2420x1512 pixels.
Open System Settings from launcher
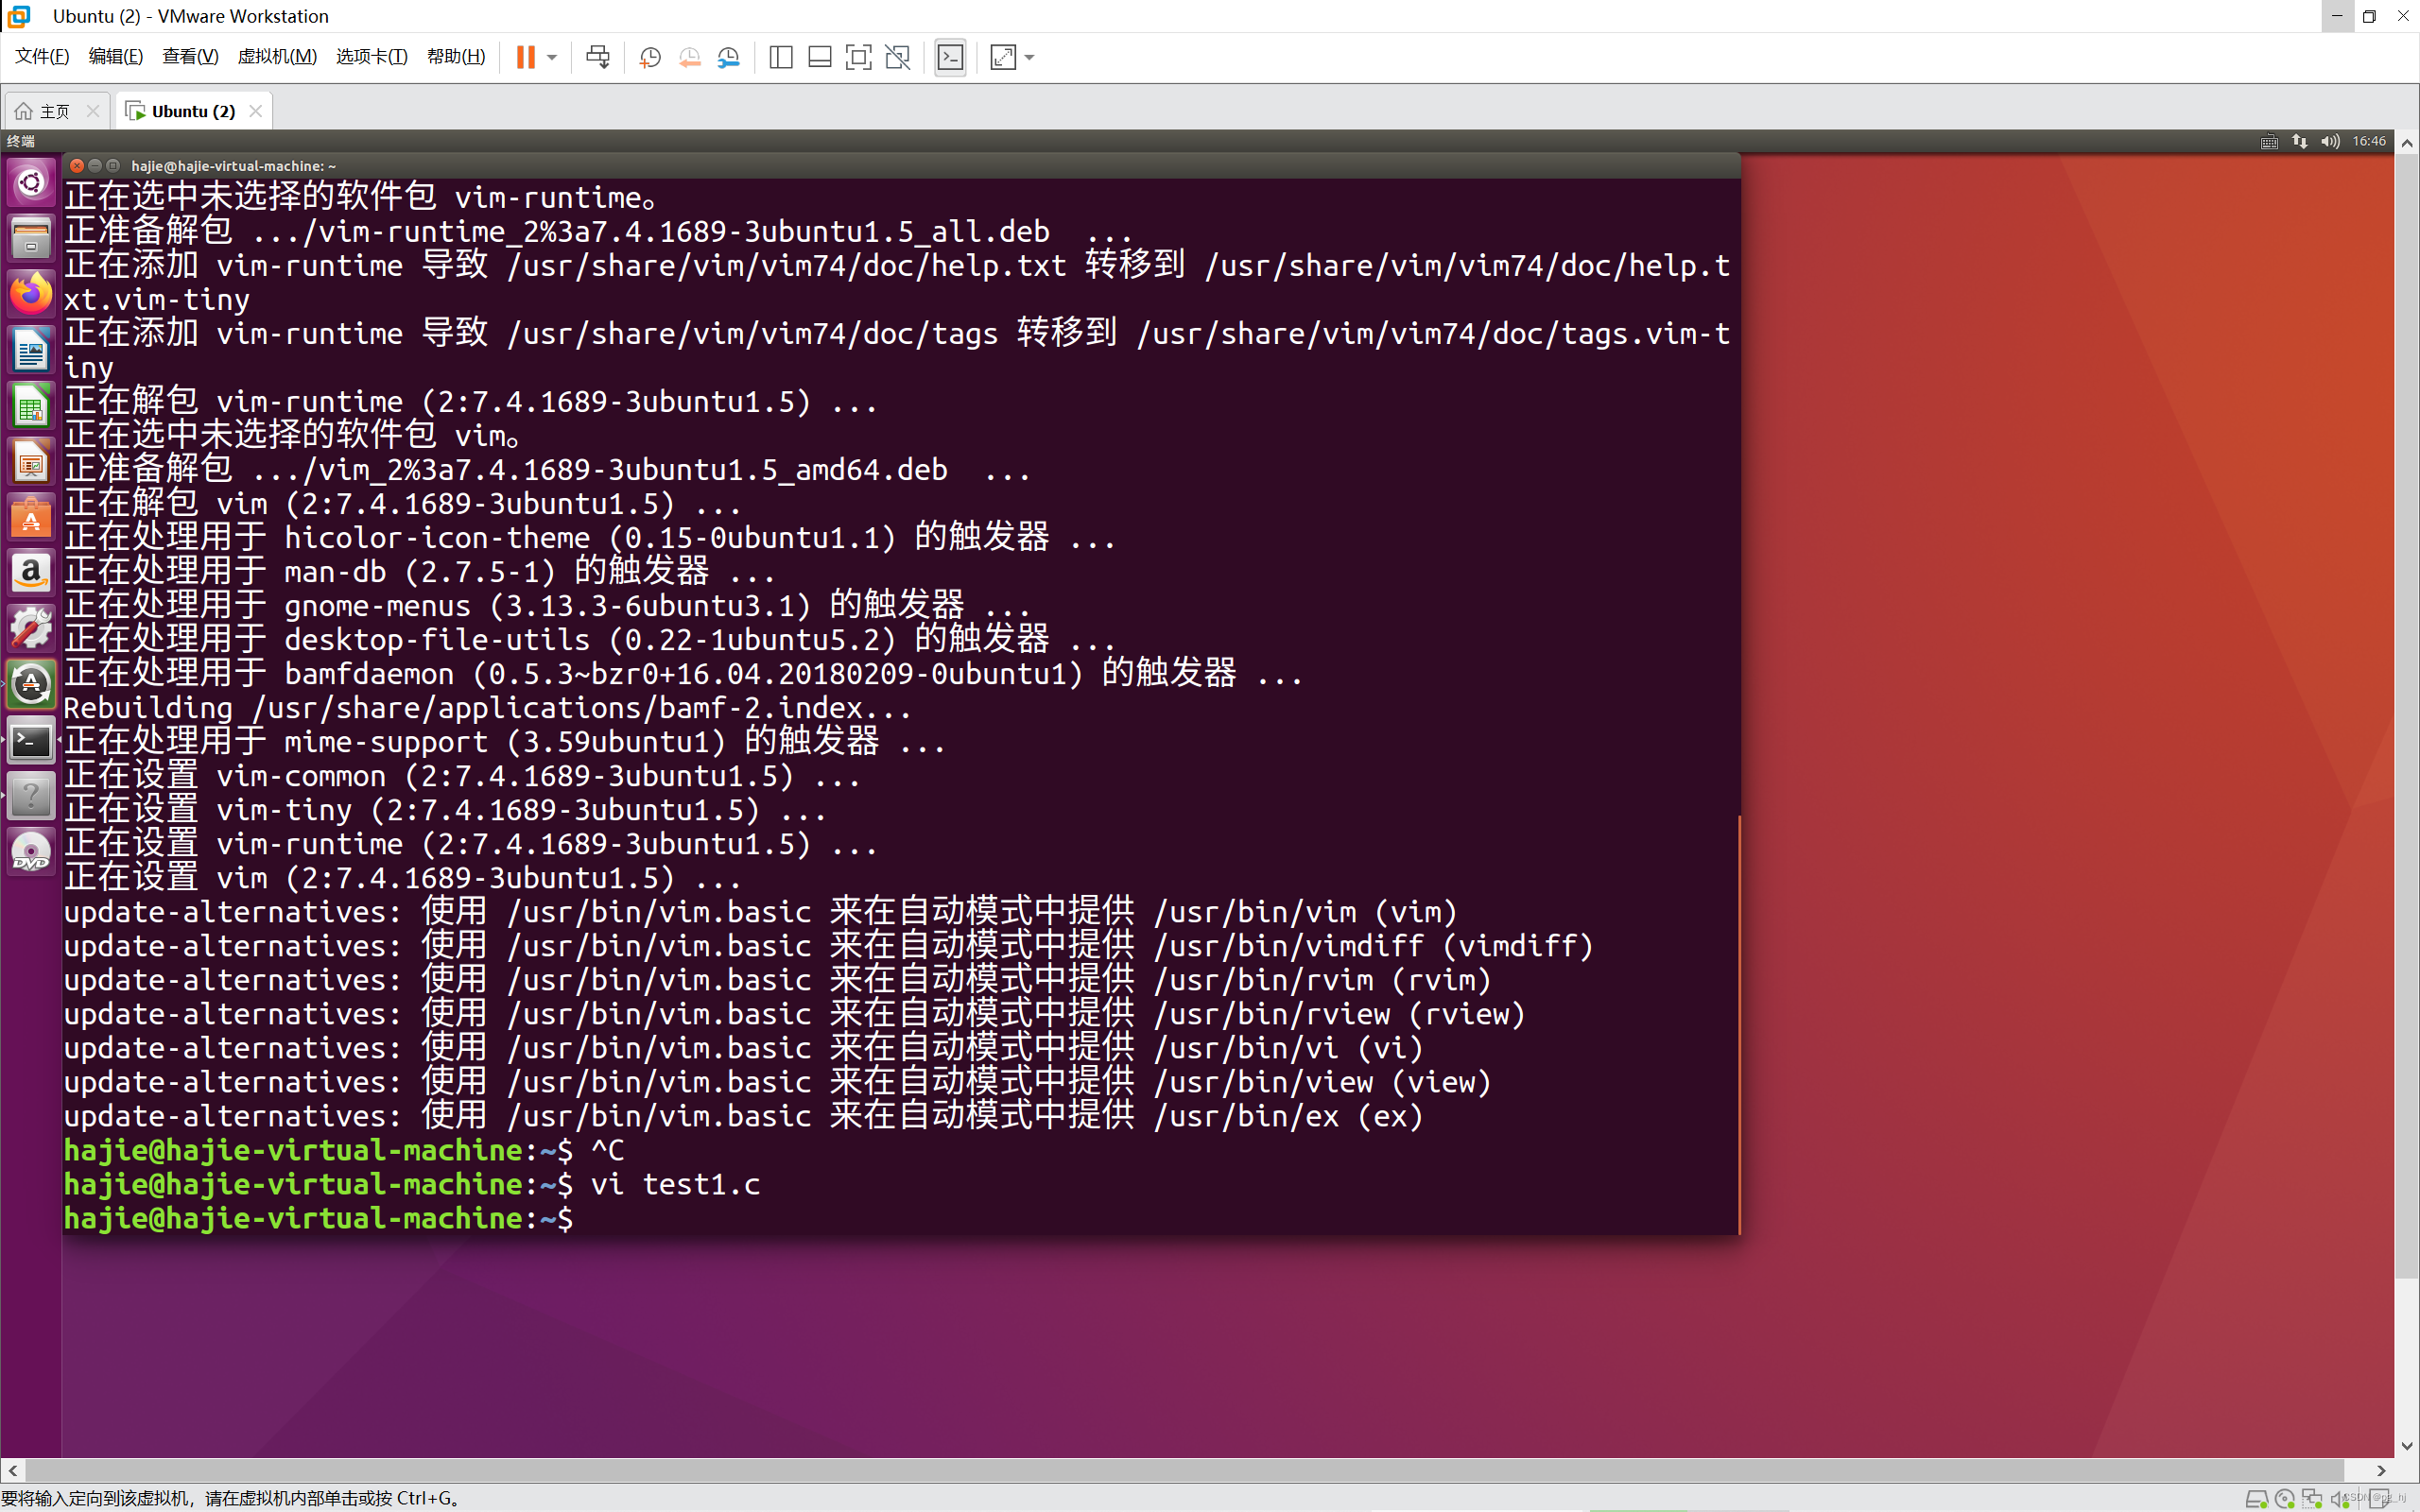point(31,629)
